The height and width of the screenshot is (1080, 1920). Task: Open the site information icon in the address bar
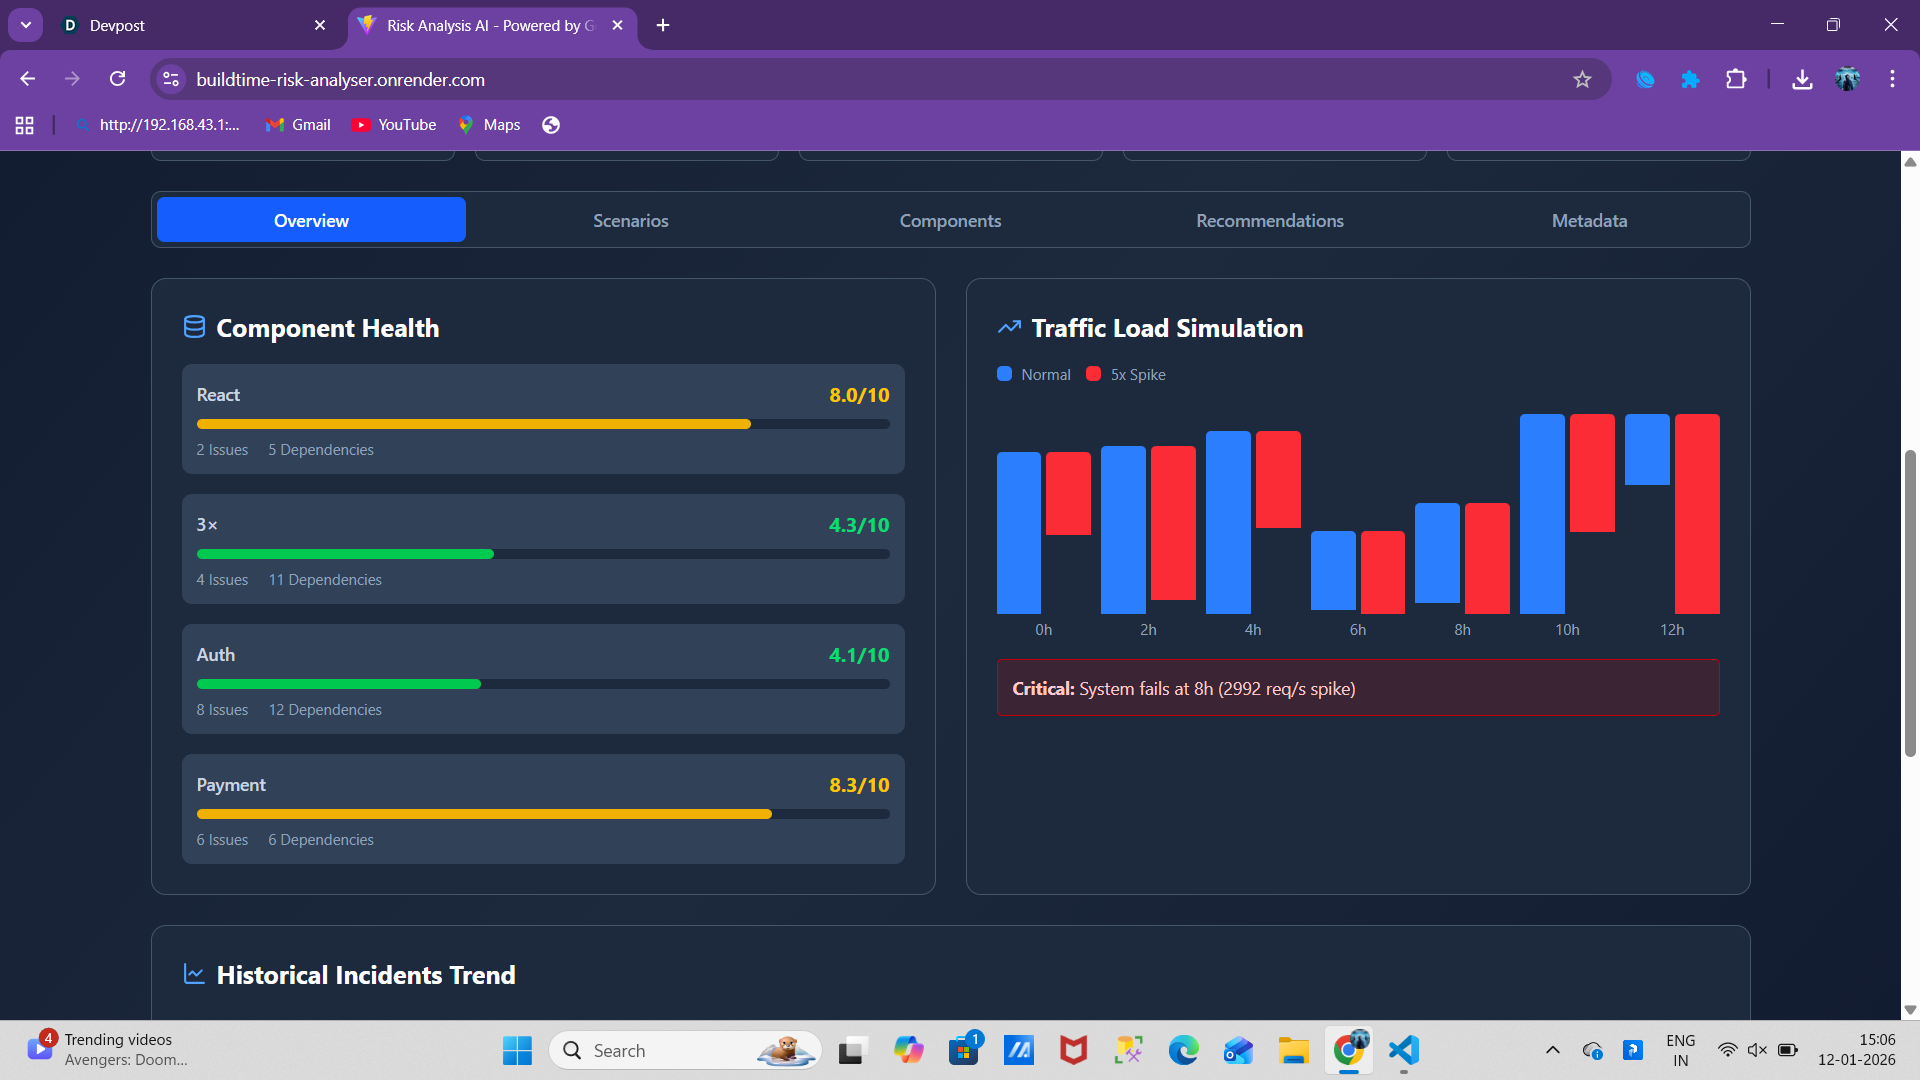click(171, 79)
